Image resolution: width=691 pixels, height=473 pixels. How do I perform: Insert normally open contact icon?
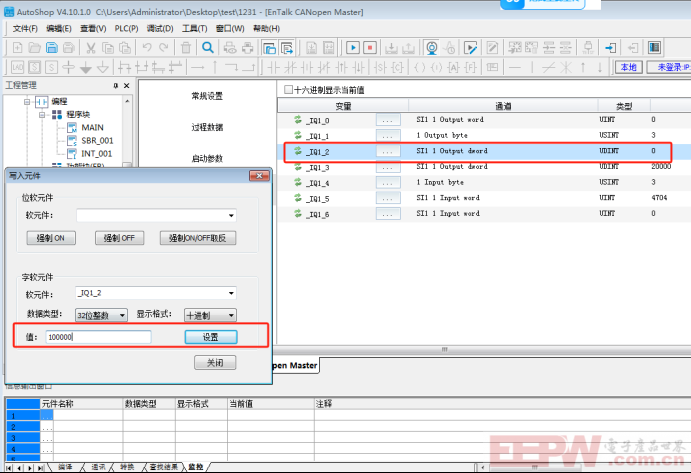click(x=273, y=67)
